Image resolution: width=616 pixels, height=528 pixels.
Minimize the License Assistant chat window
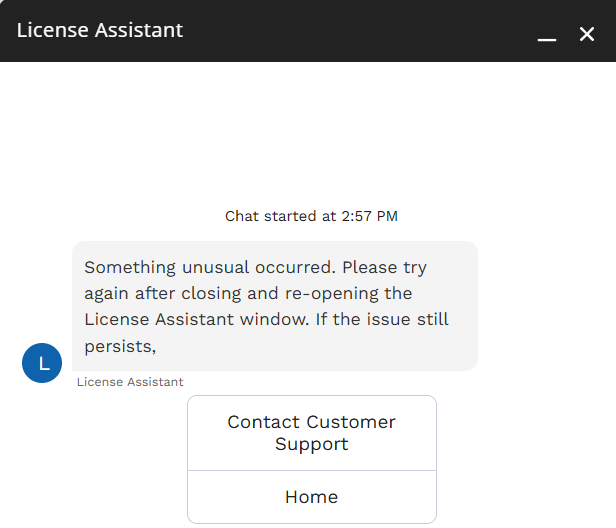tap(546, 35)
